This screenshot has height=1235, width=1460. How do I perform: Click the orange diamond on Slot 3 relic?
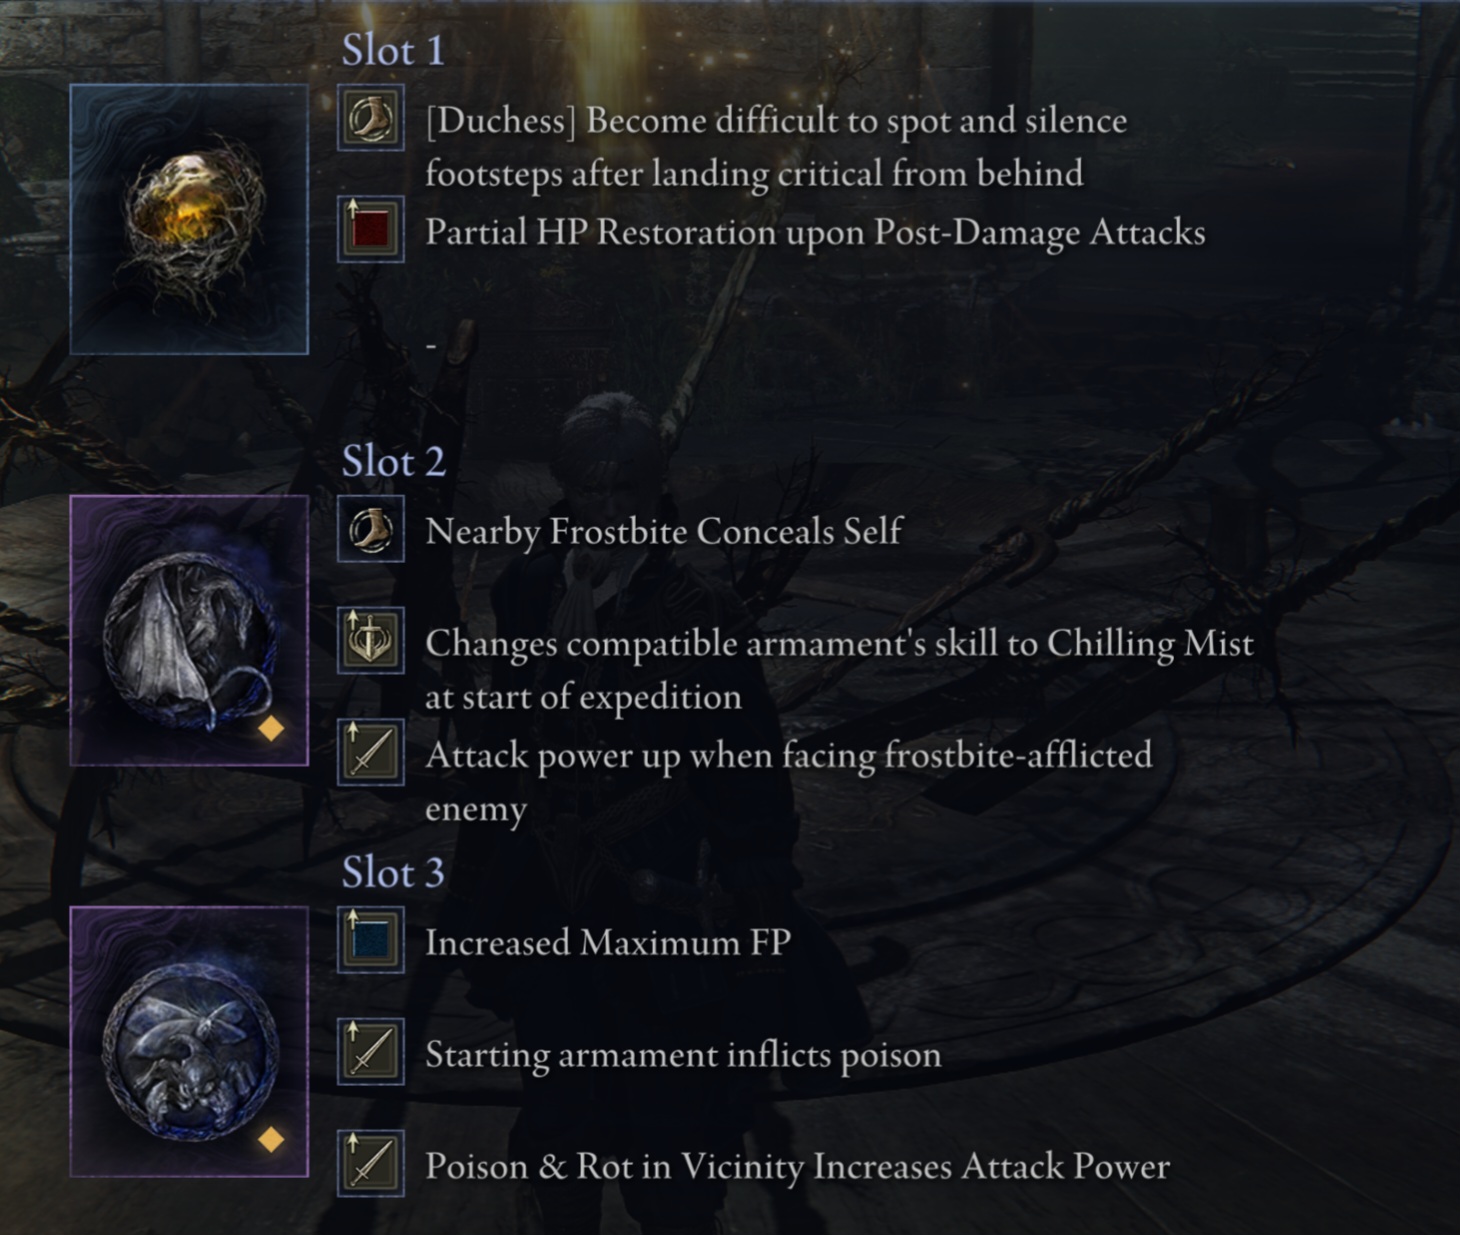click(271, 1139)
